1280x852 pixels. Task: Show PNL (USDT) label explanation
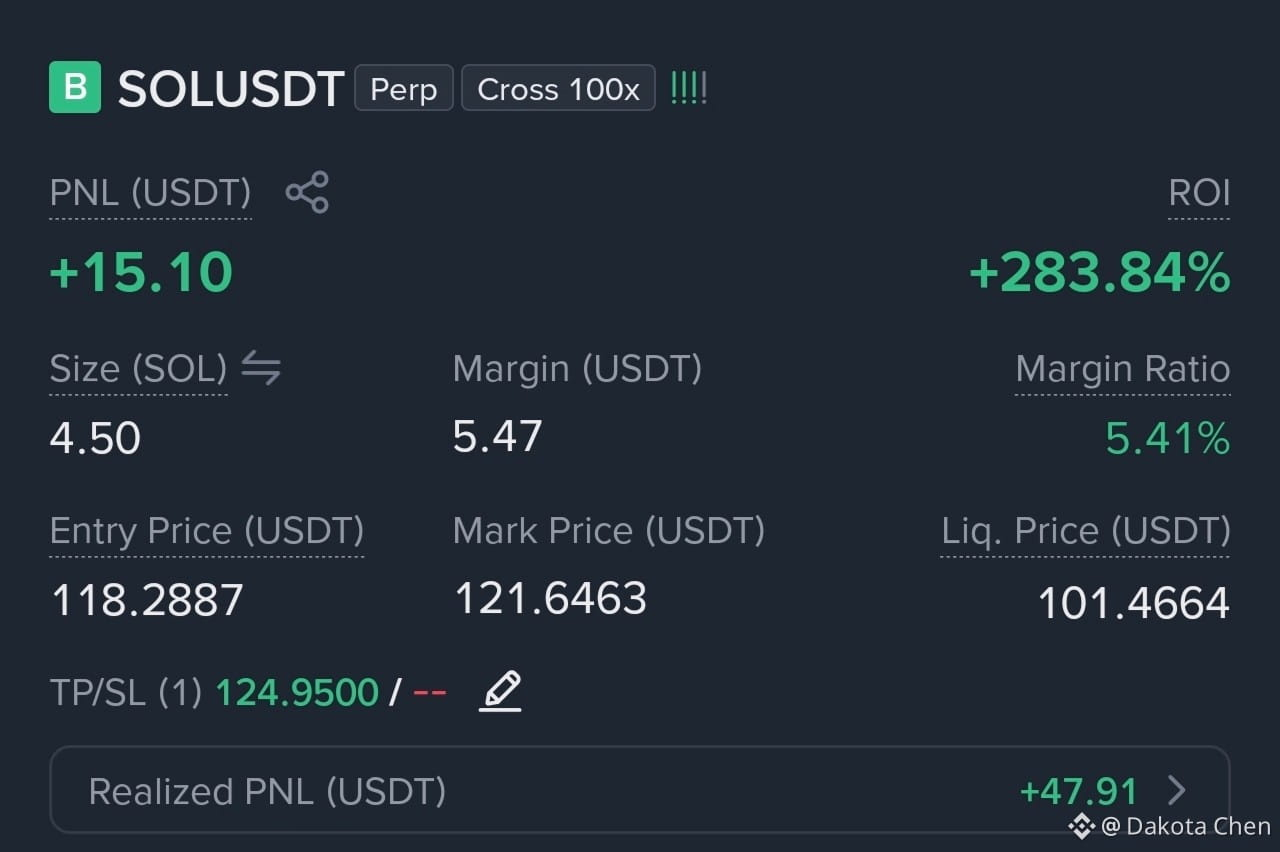[150, 193]
